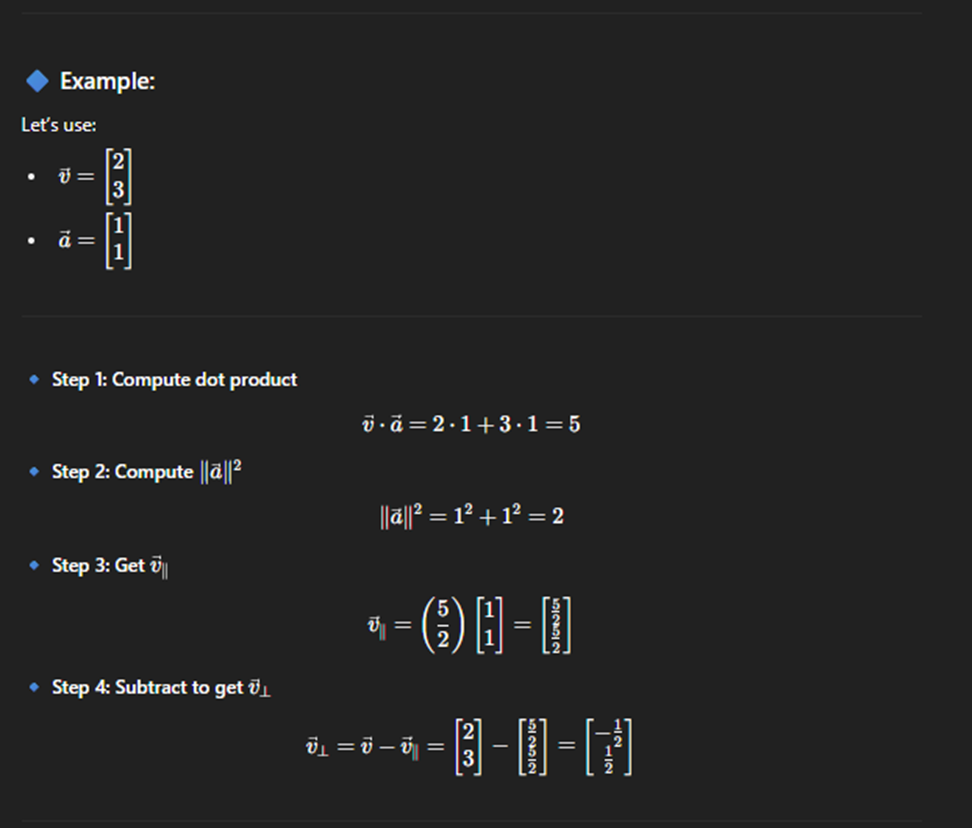
Task: Click the vector v definition with entries 2, 3
Action: [x=95, y=177]
